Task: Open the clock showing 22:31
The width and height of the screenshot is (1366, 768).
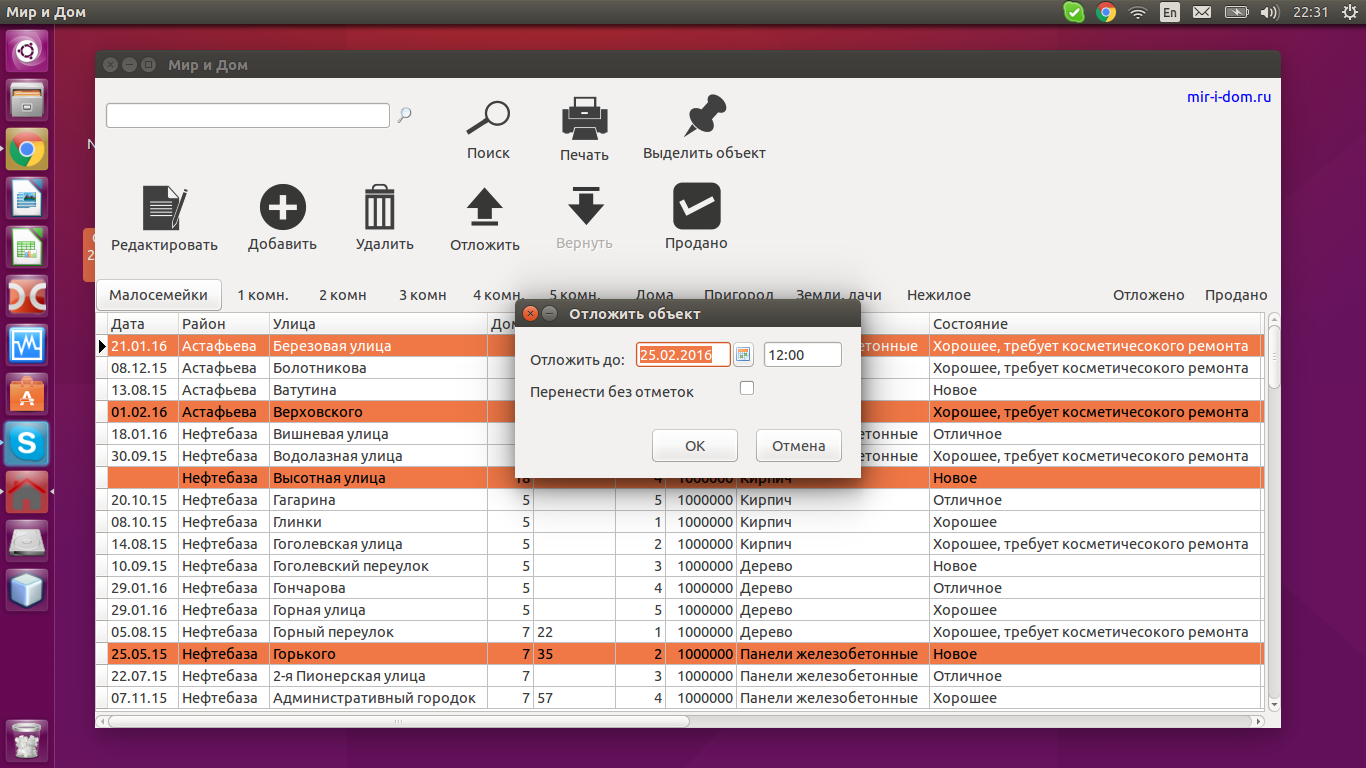Action: pos(1310,12)
